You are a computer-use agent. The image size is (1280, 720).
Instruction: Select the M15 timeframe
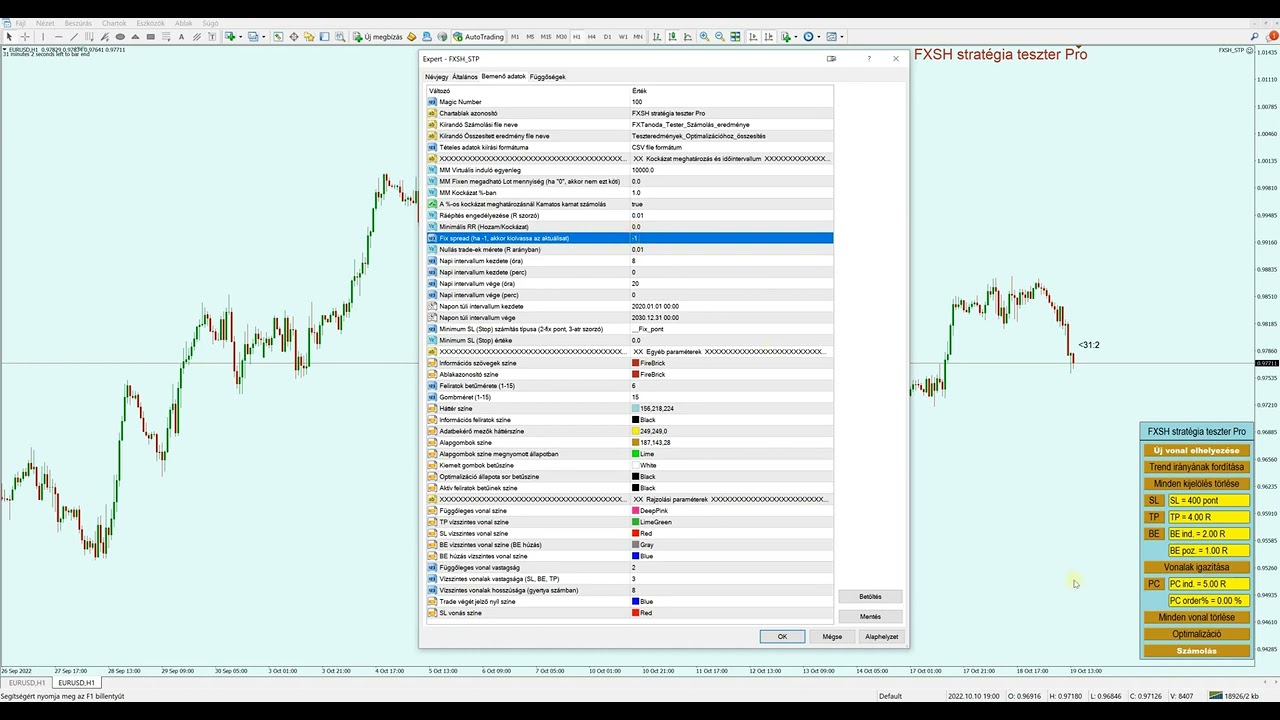(x=546, y=37)
